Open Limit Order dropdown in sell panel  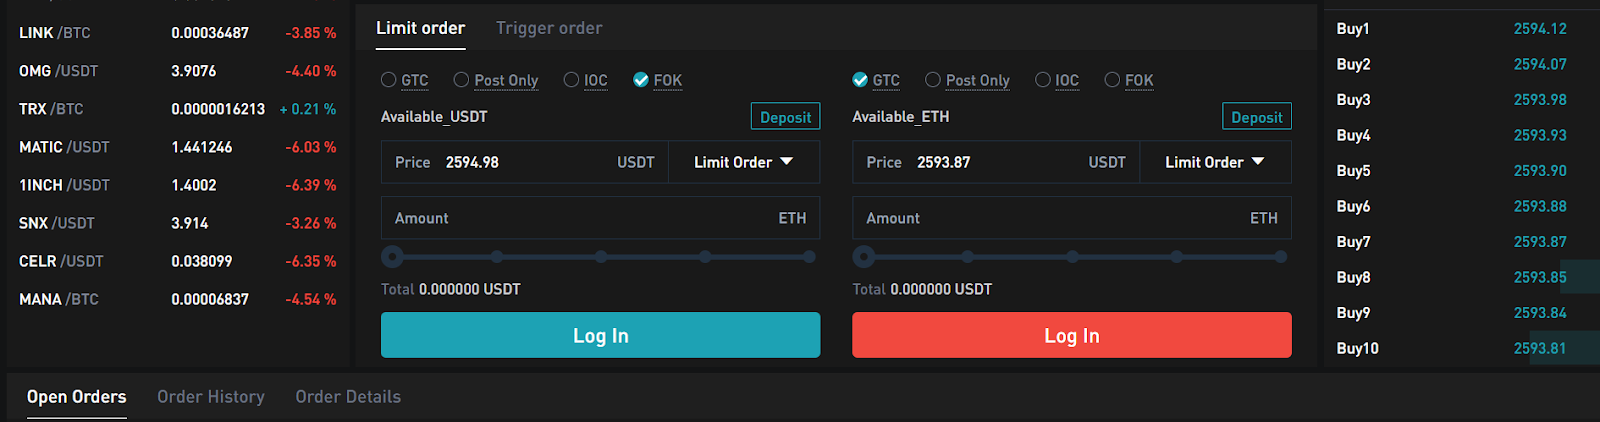1215,162
